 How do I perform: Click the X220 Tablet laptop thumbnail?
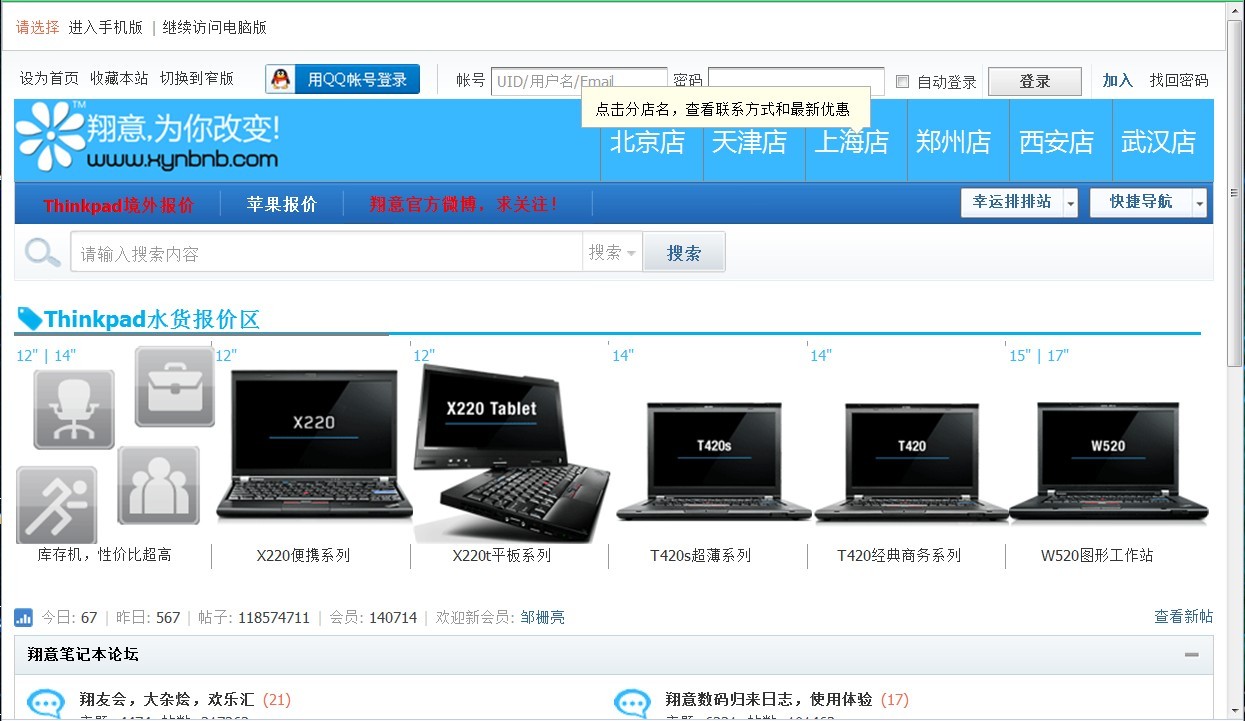click(x=512, y=452)
